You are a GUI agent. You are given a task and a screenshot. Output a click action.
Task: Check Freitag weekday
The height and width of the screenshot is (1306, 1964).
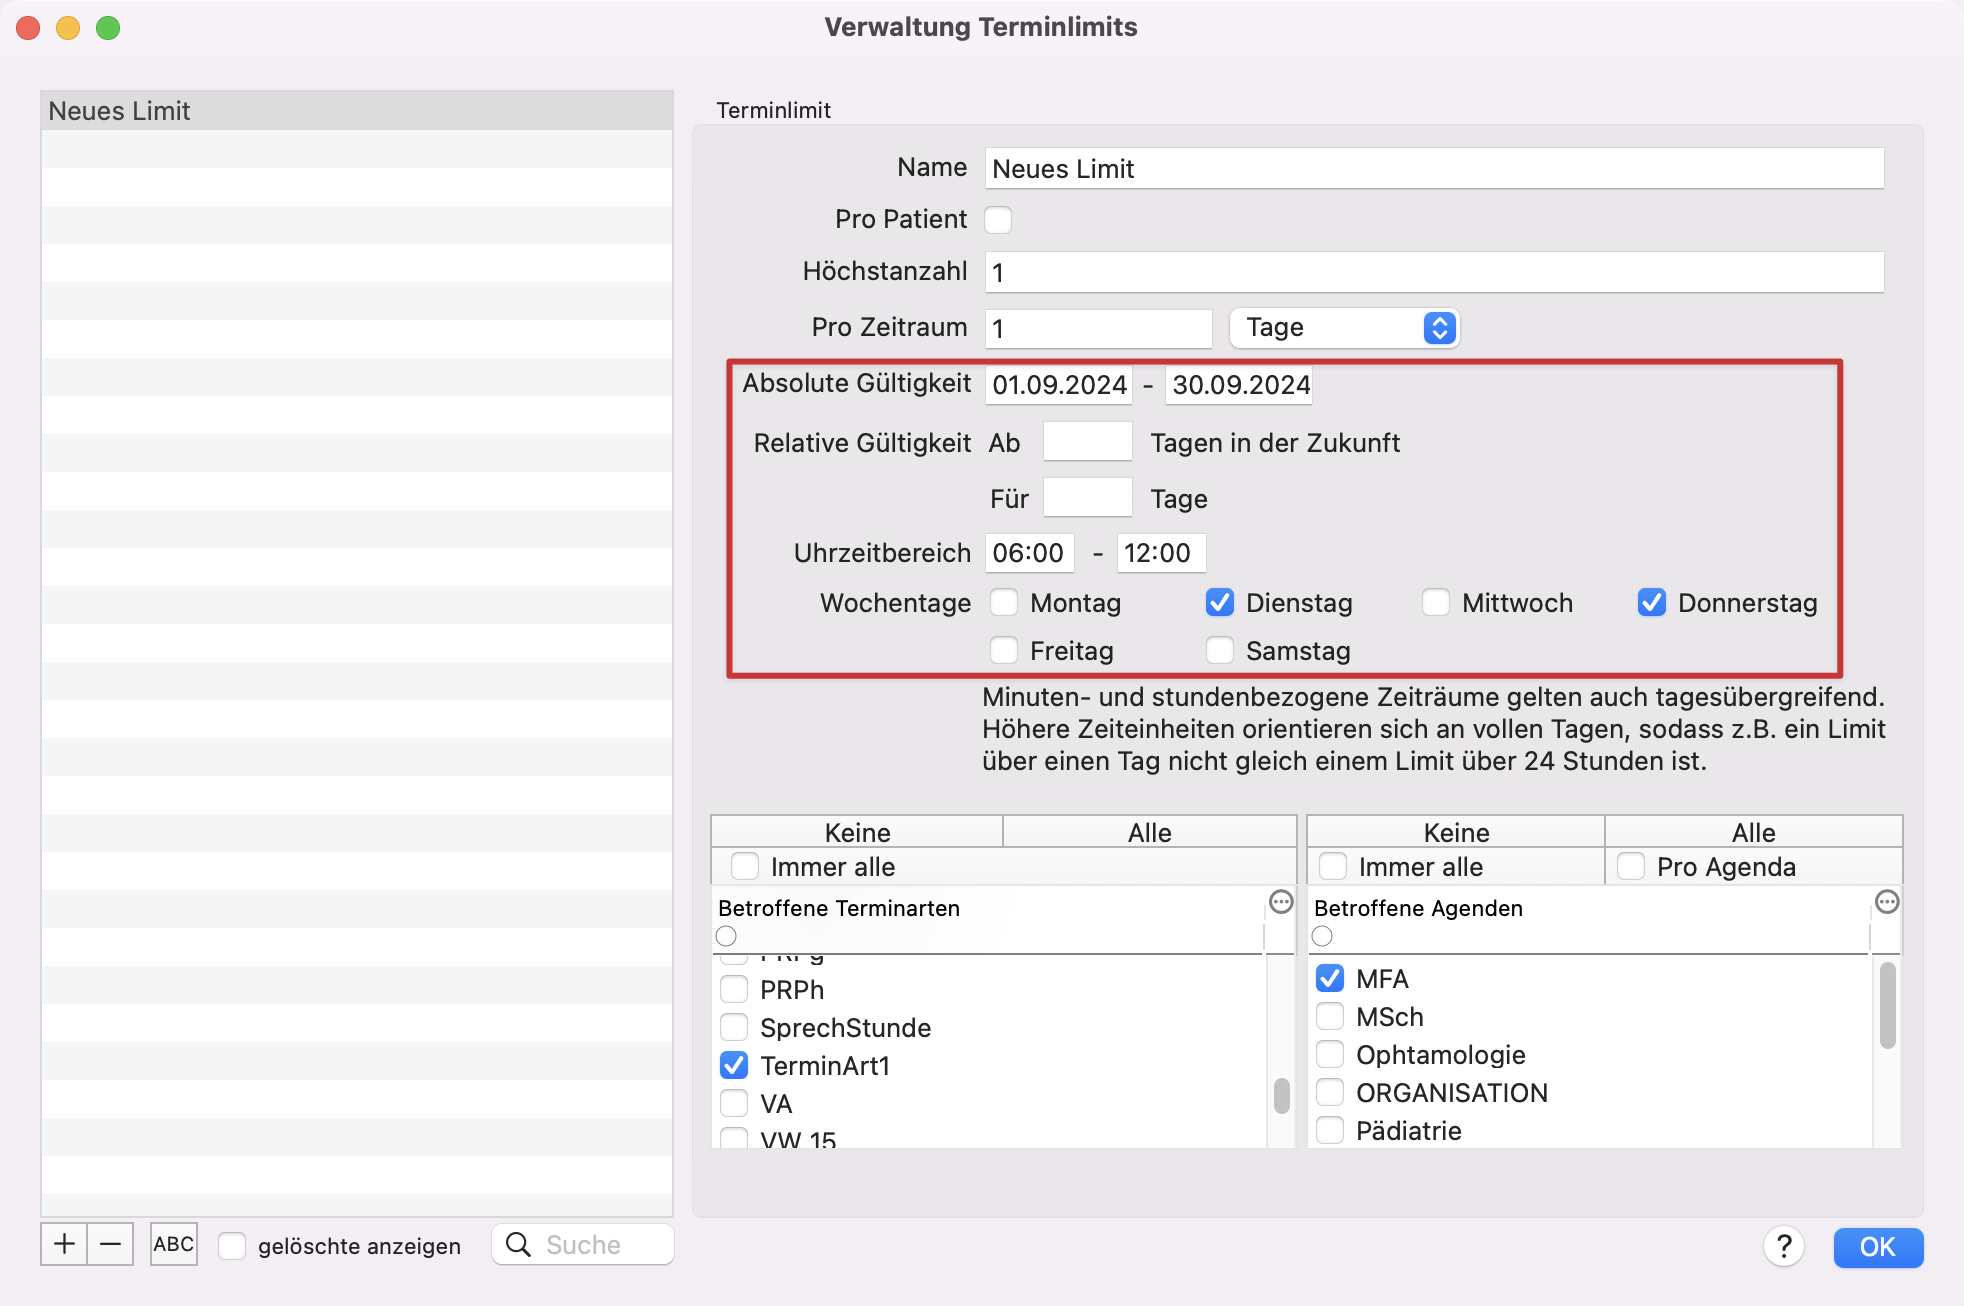[x=1004, y=650]
